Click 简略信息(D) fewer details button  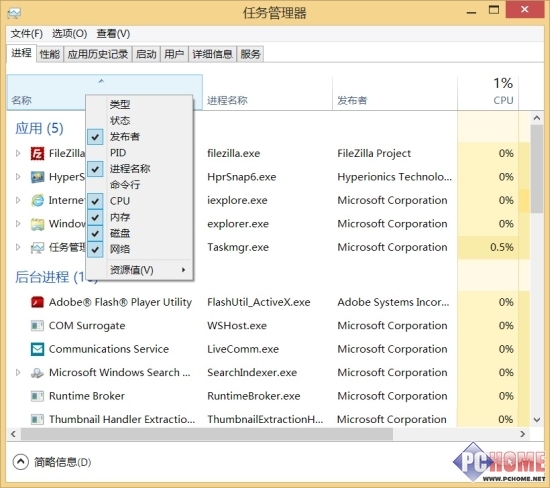[x=52, y=462]
